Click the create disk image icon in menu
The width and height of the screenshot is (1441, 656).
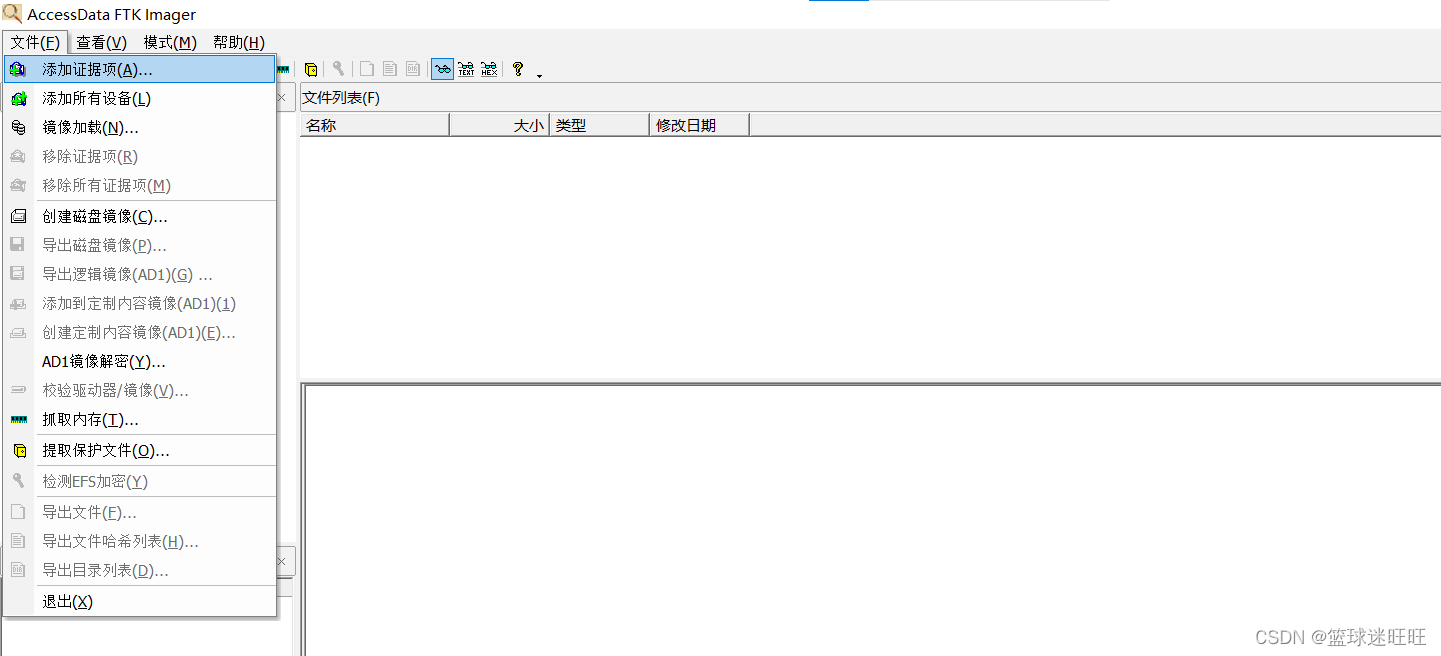coord(18,216)
